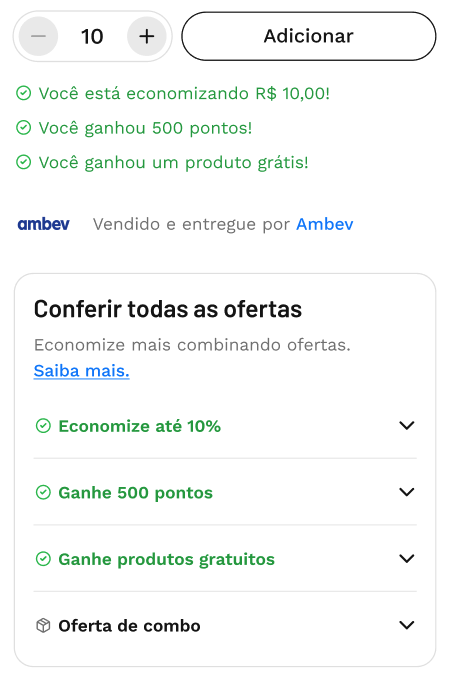Click the quantity field showing 10

tap(92, 36)
